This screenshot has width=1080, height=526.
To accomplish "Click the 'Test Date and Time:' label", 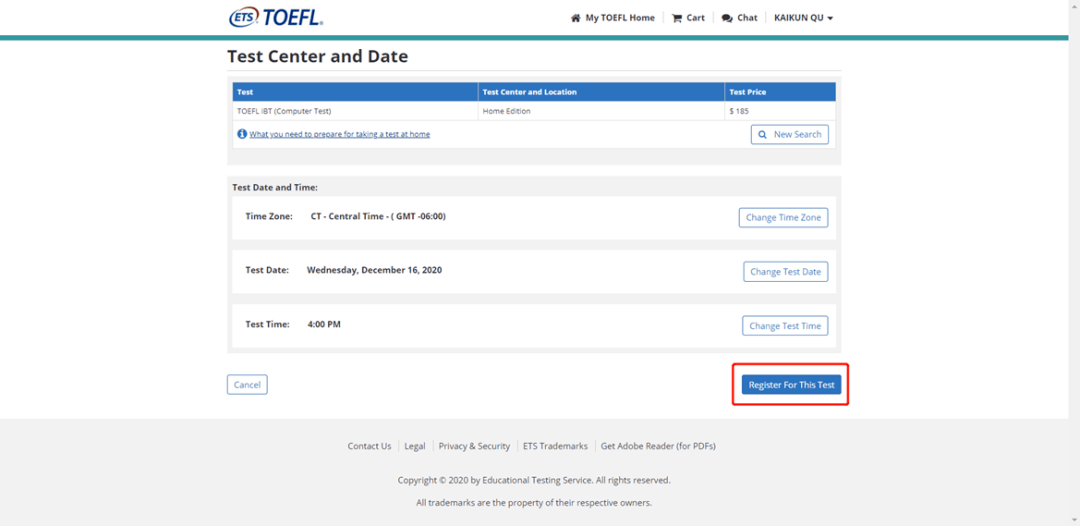I will [275, 187].
